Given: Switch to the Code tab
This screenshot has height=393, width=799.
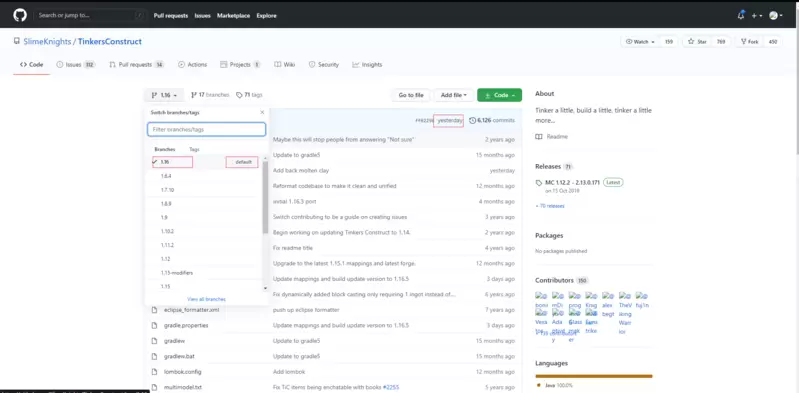Looking at the screenshot, I should coord(32,65).
